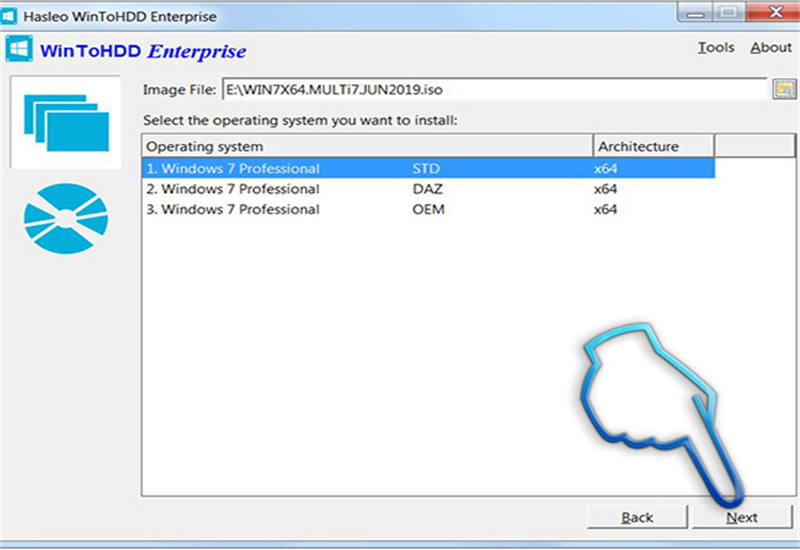Select the disc sidebar icon
800x550 pixels.
click(66, 218)
